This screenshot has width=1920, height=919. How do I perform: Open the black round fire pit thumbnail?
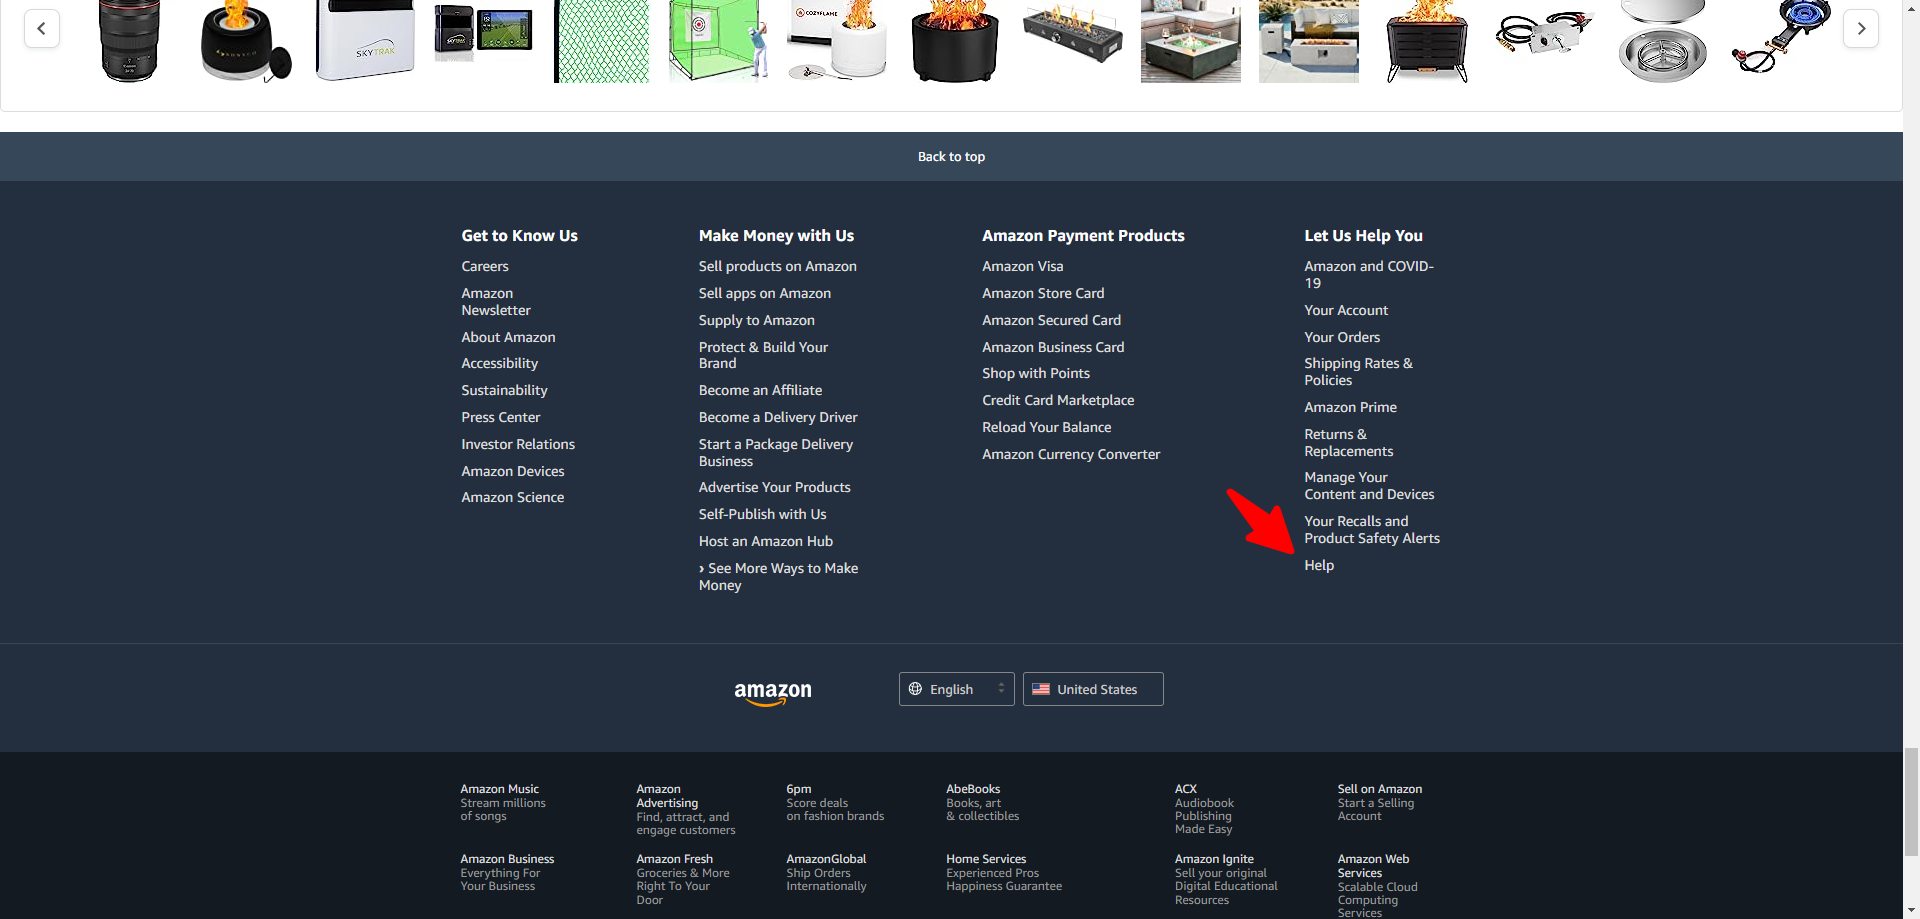click(955, 41)
